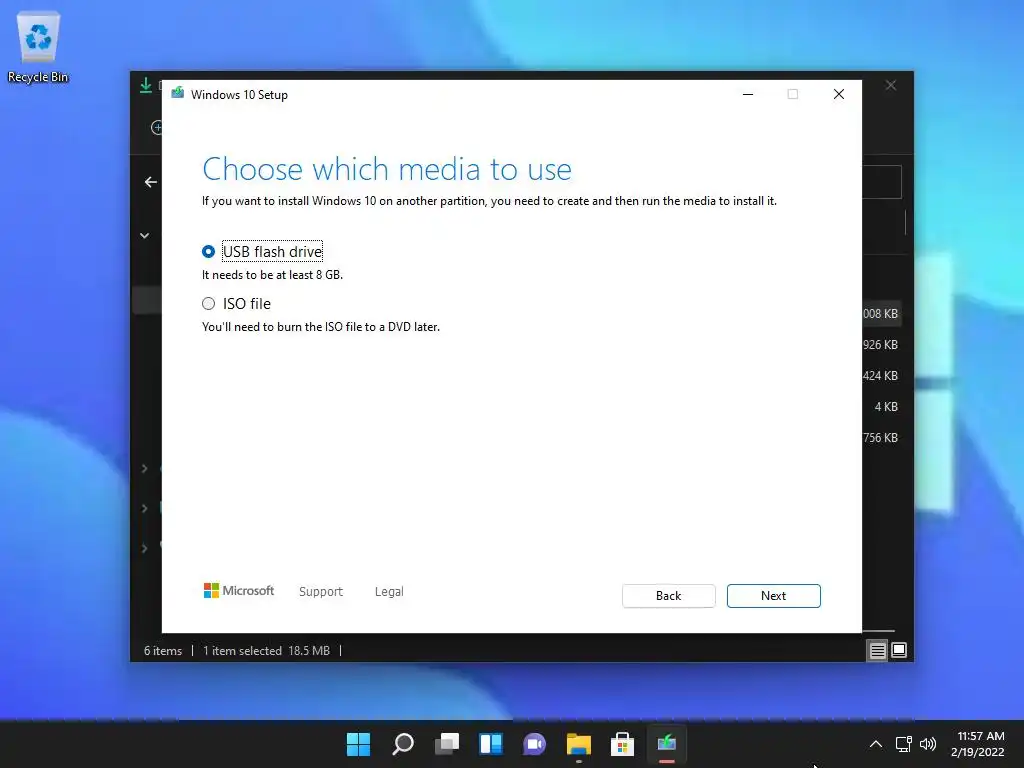The width and height of the screenshot is (1024, 768).
Task: Click the volume tray icon
Action: coord(927,744)
